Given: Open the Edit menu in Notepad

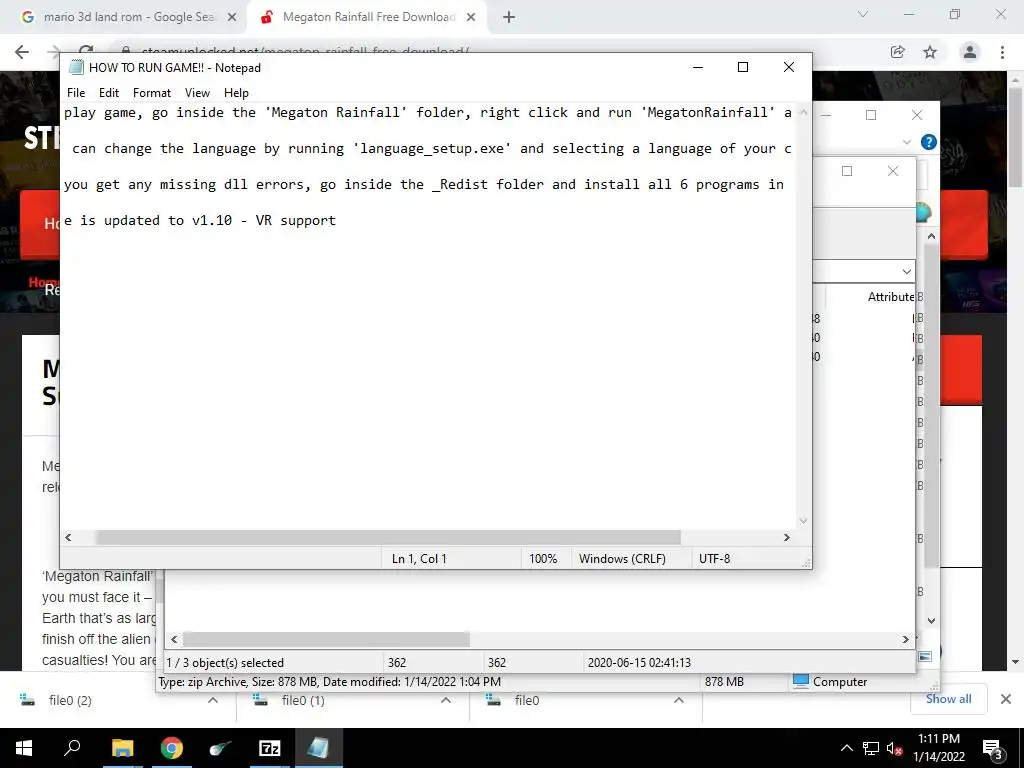Looking at the screenshot, I should click(108, 93).
